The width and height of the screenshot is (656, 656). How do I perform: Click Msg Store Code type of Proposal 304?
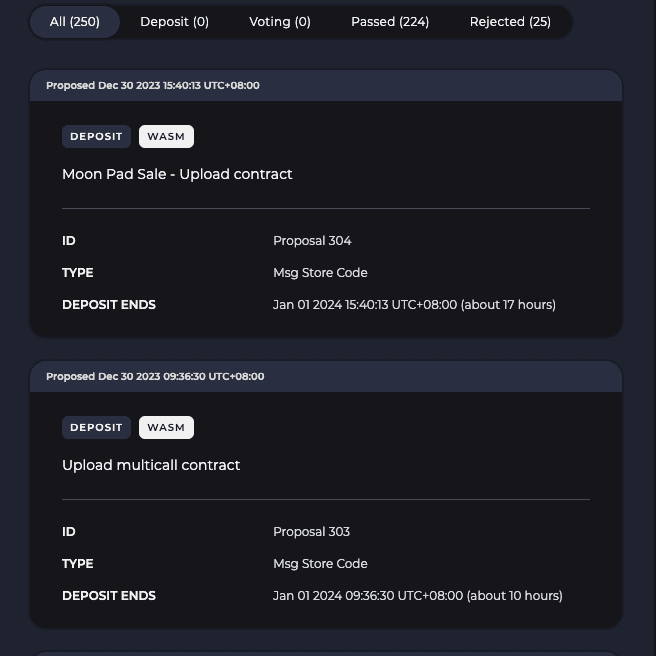coord(320,273)
